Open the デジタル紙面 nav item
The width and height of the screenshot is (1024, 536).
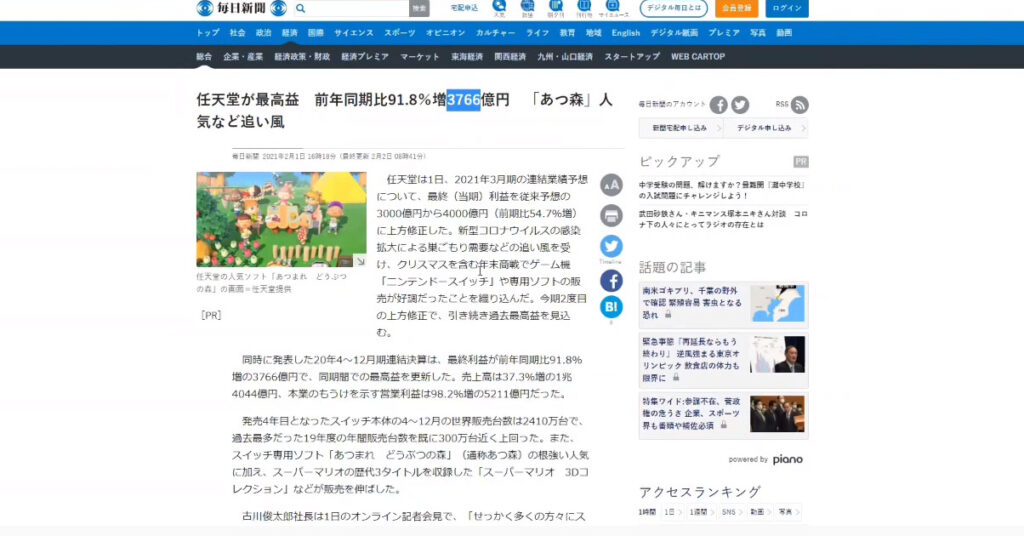[674, 33]
